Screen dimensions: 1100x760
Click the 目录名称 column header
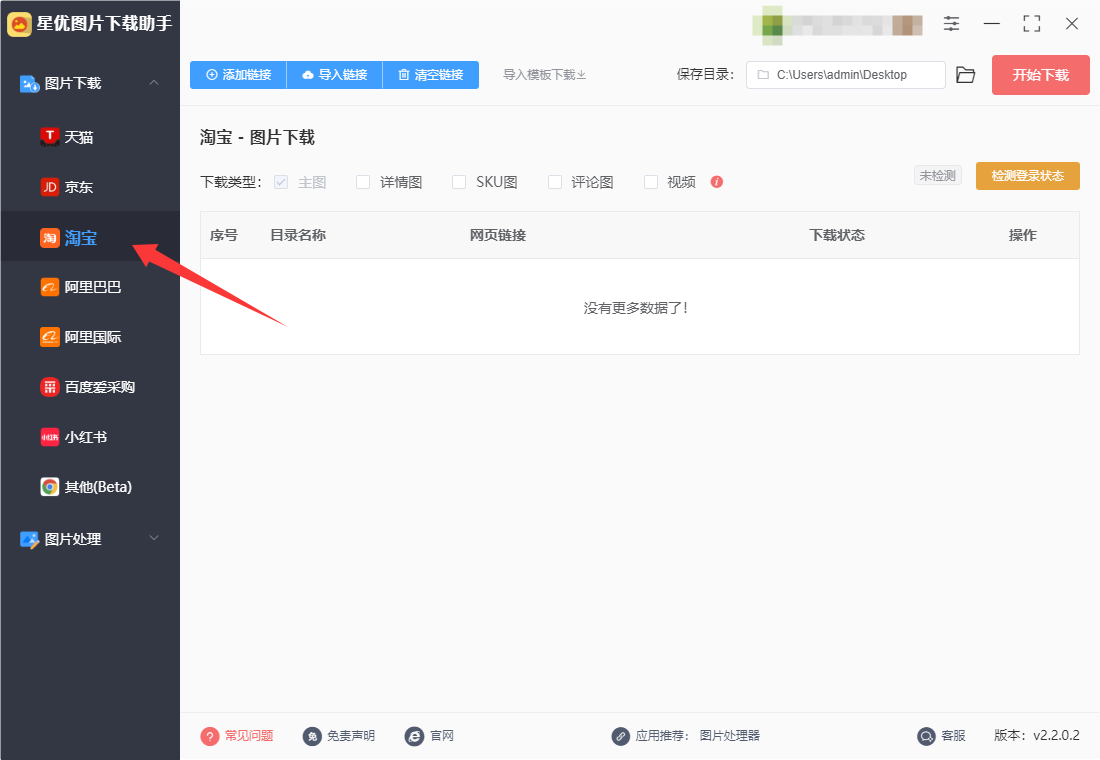tap(298, 236)
